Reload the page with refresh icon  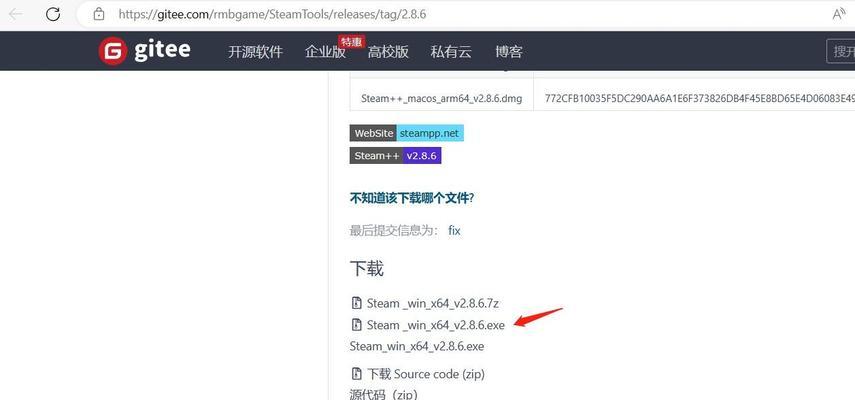(x=53, y=14)
